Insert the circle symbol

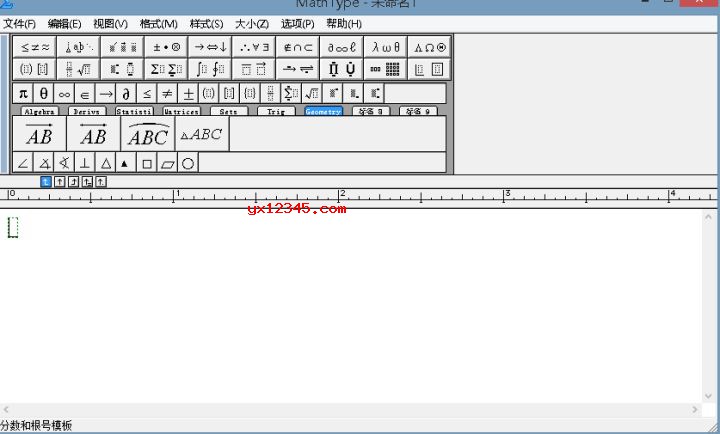click(188, 163)
